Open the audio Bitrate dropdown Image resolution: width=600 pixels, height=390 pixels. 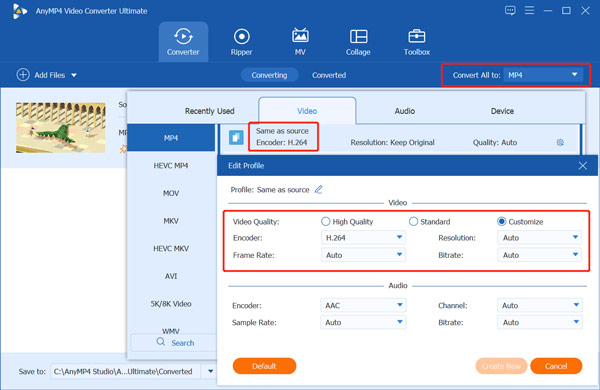pyautogui.click(x=540, y=322)
